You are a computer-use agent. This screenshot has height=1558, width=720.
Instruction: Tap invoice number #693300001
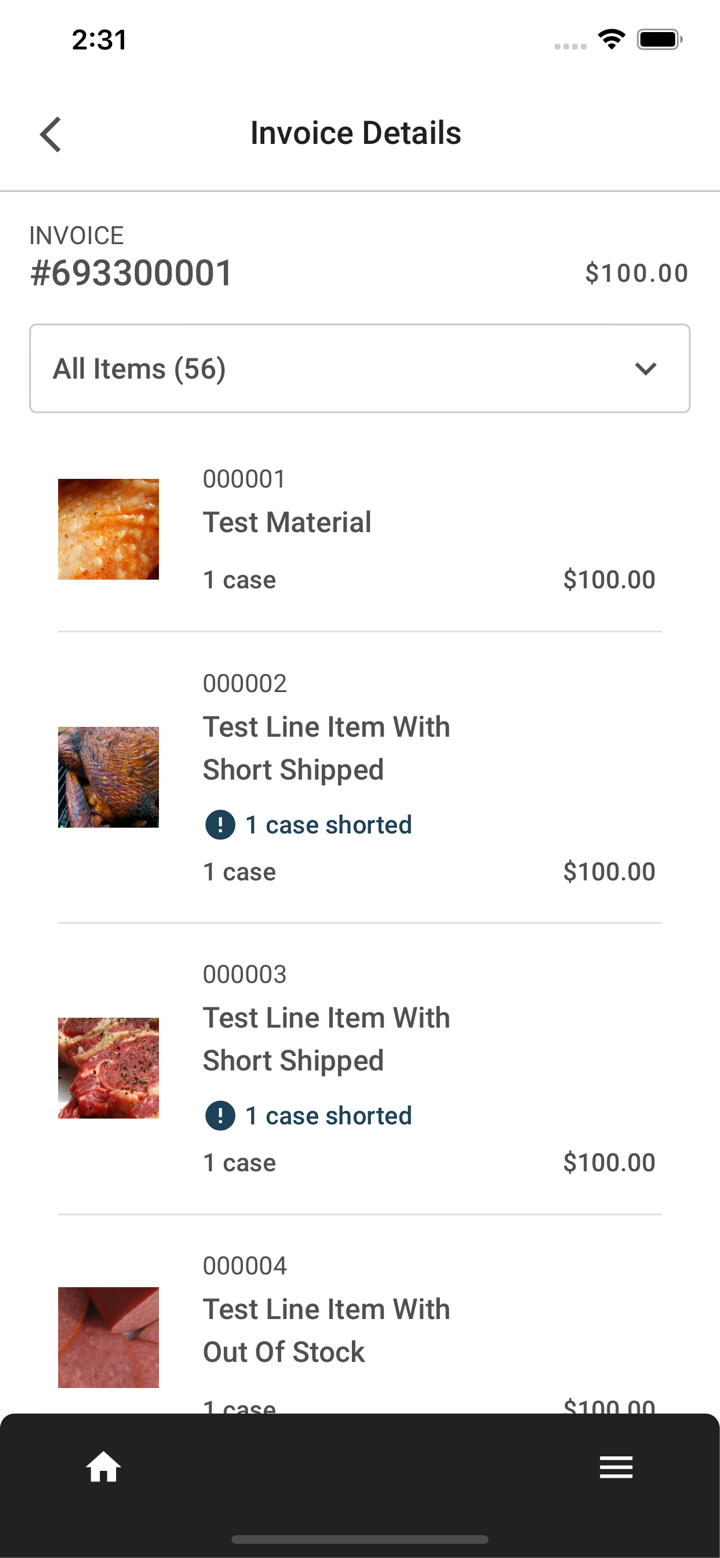point(131,273)
